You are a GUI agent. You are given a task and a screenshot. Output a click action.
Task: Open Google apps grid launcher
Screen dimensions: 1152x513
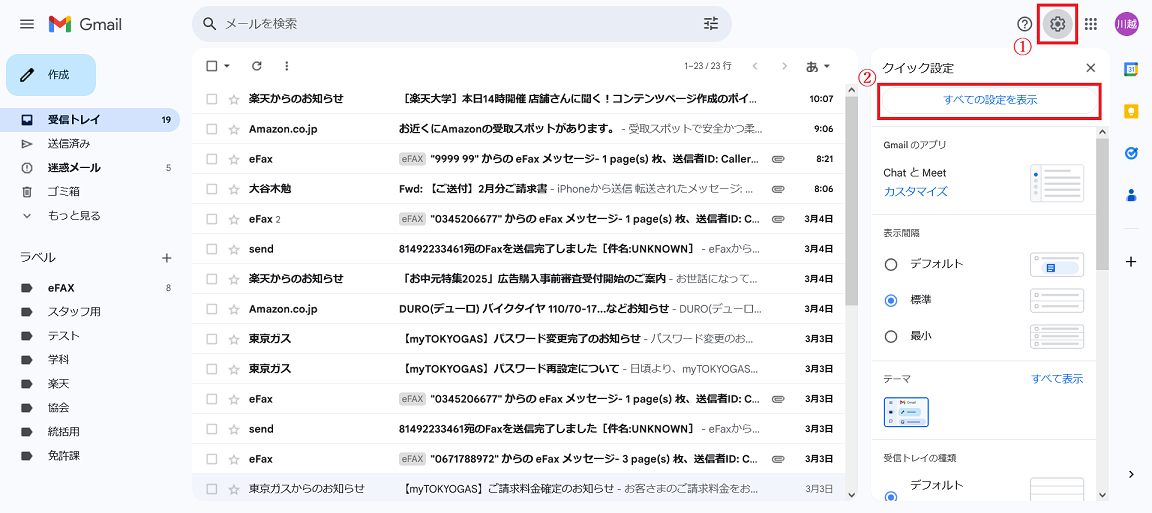tap(1091, 24)
